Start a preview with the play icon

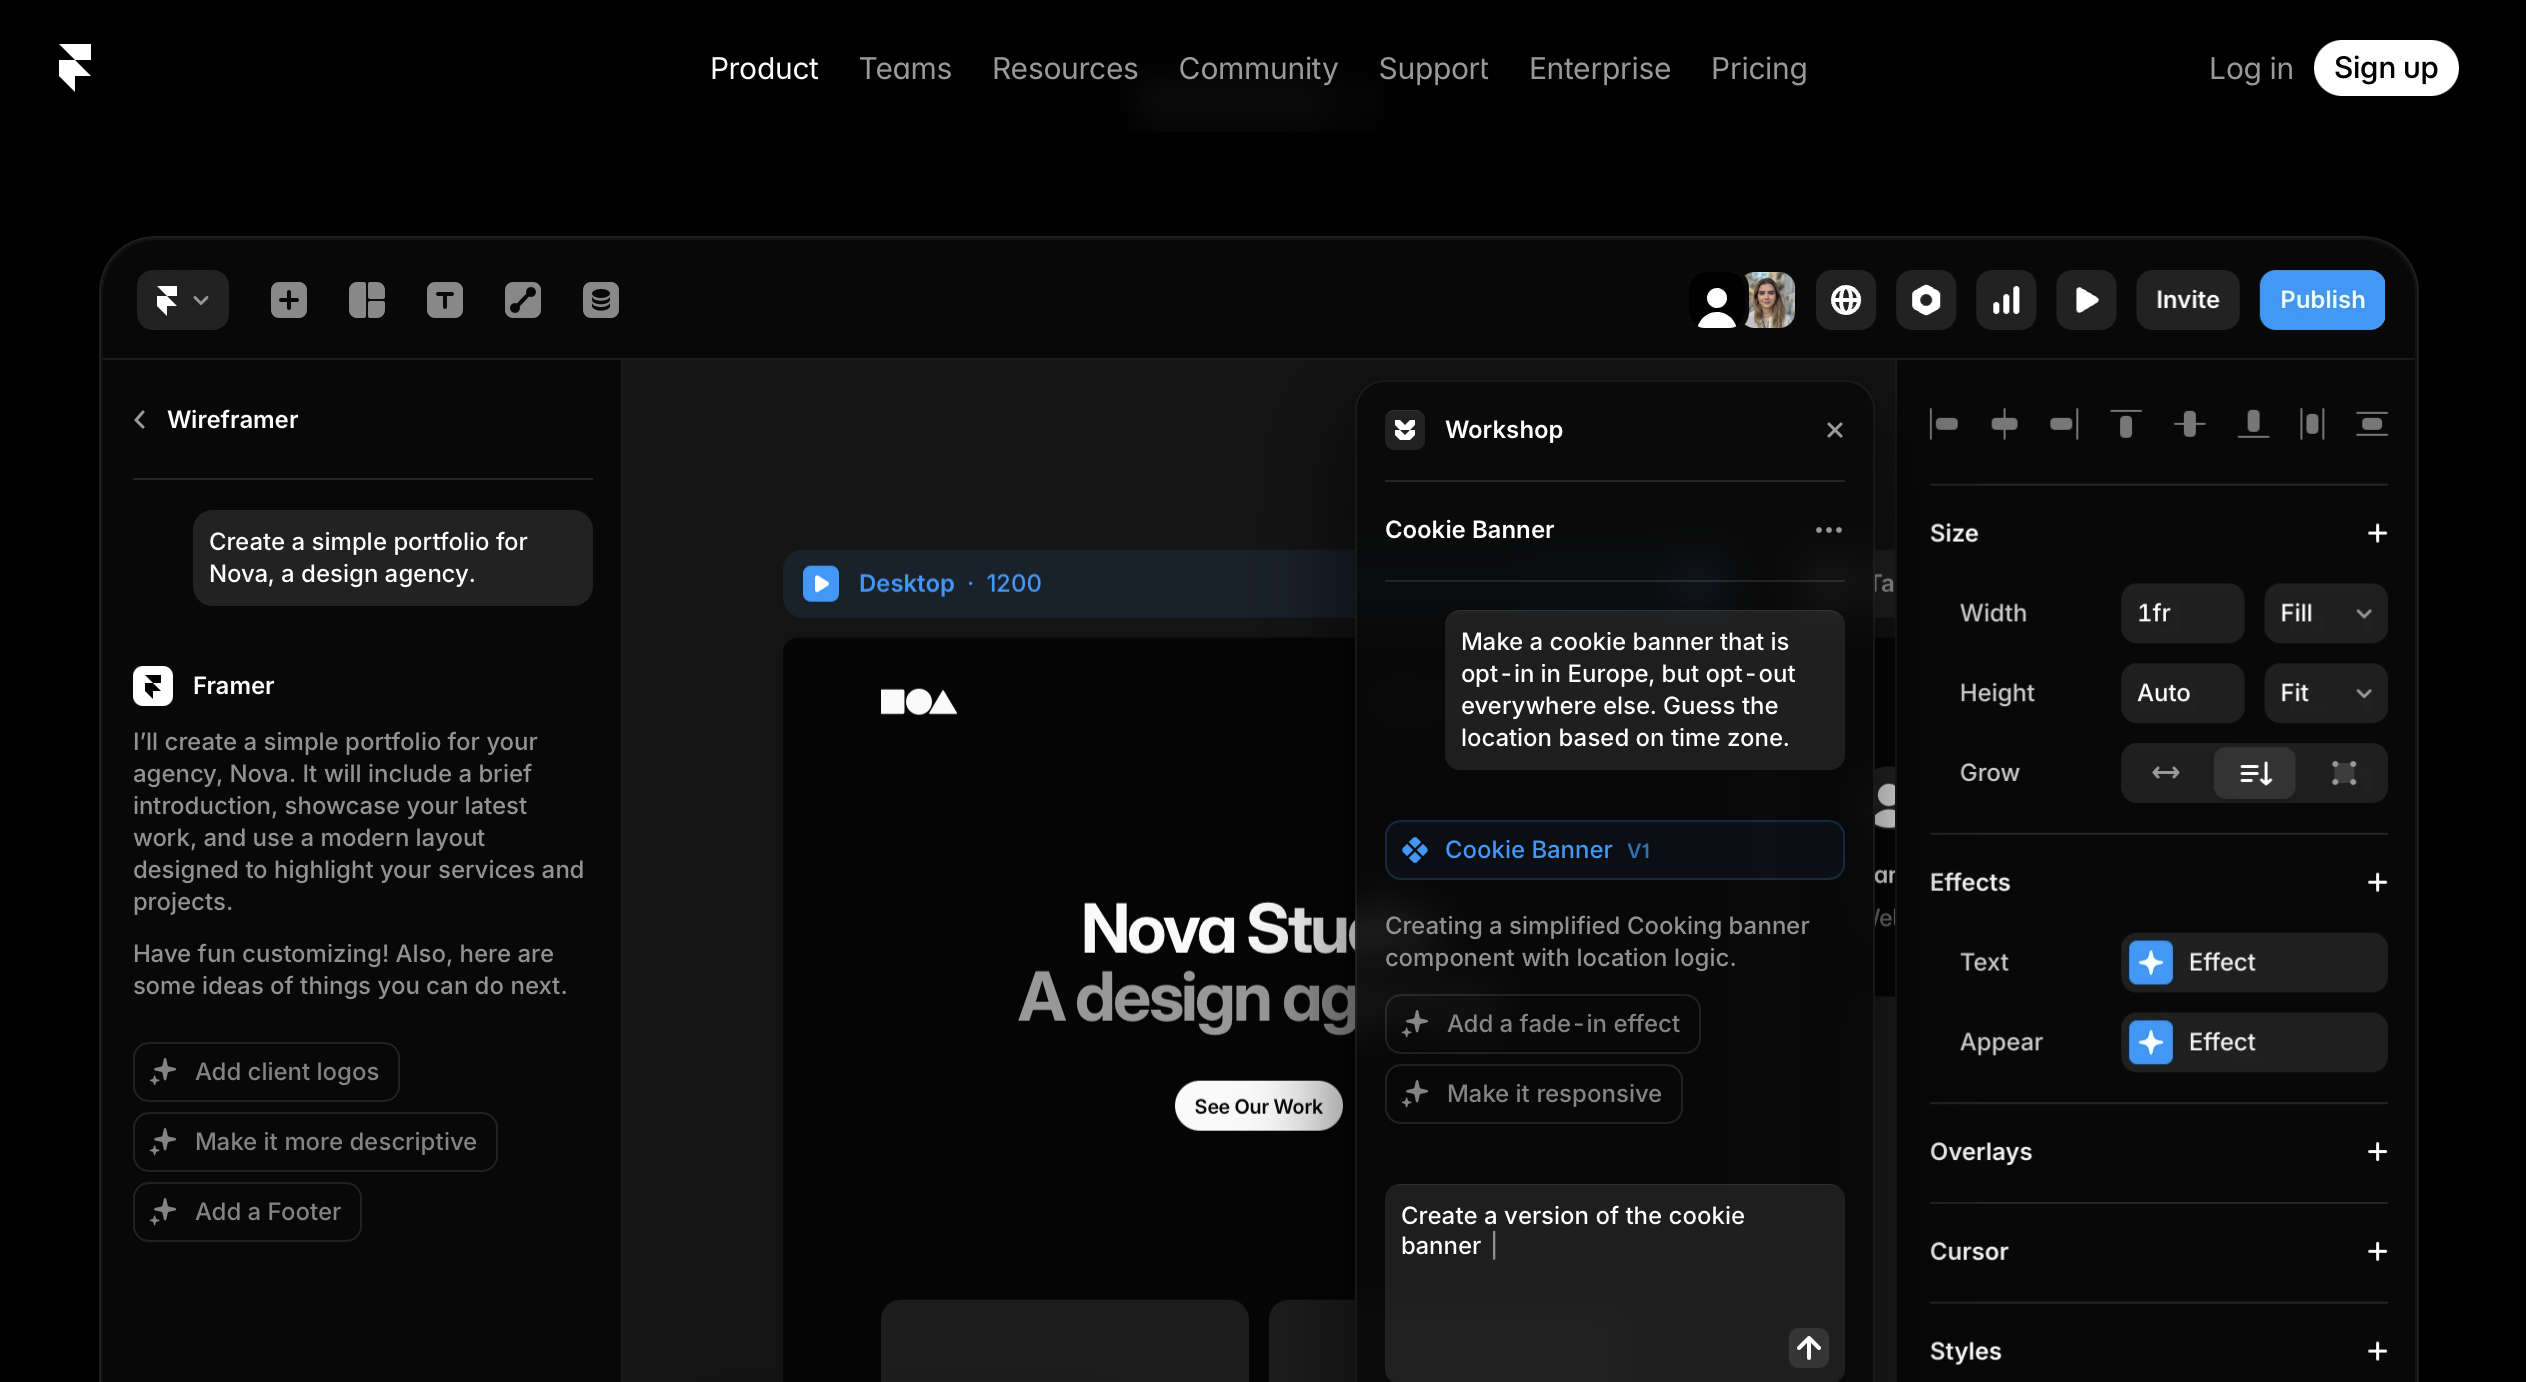[2085, 299]
